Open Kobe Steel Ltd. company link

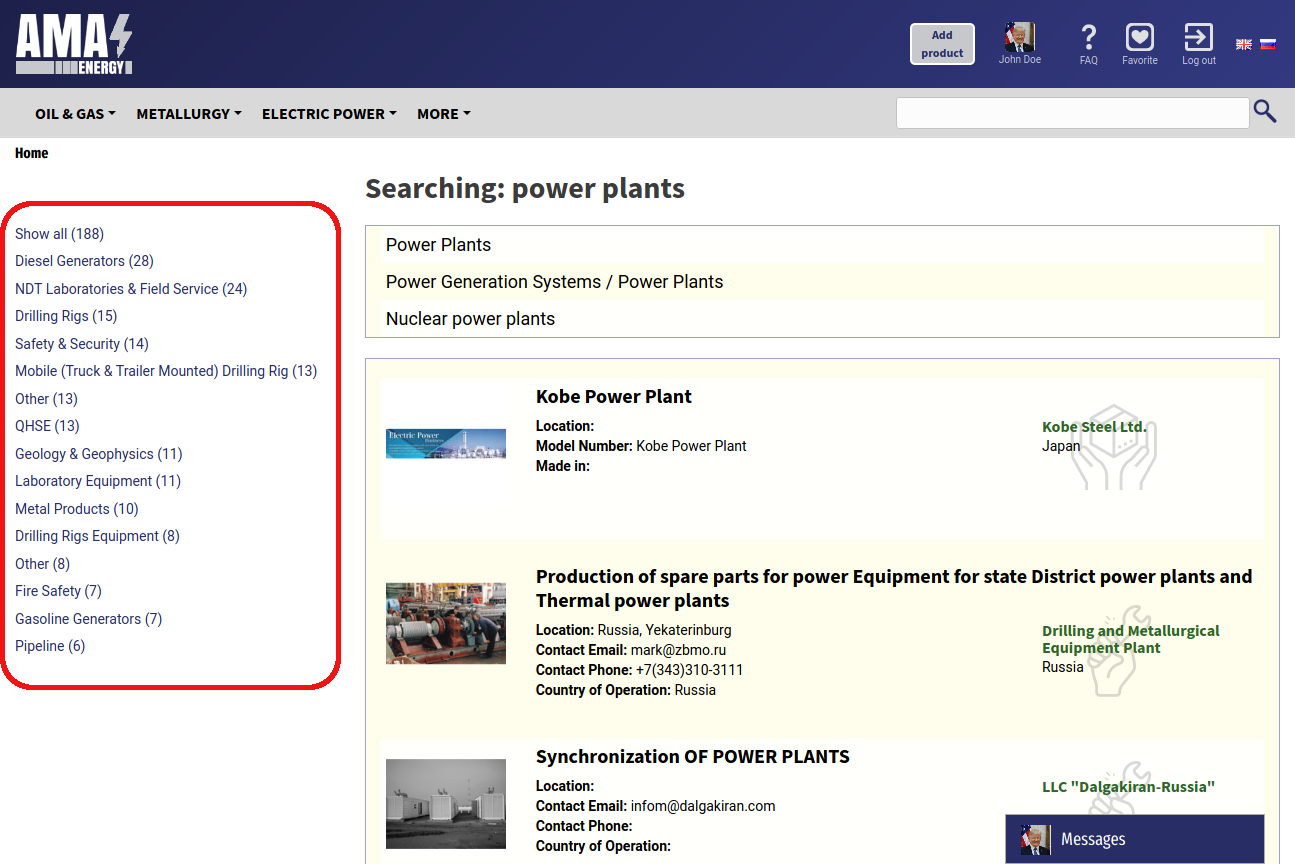coord(1094,427)
